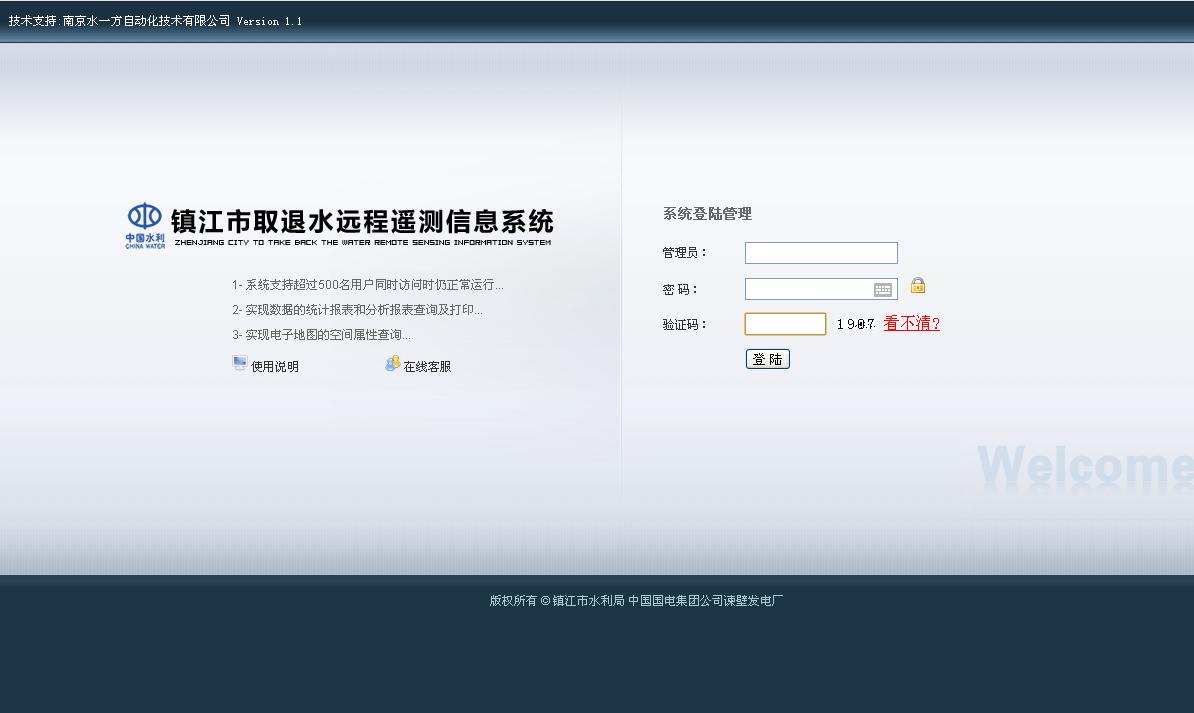The image size is (1194, 713).
Task: Click the virtual keyboard icon in password field
Action: [x=883, y=289]
